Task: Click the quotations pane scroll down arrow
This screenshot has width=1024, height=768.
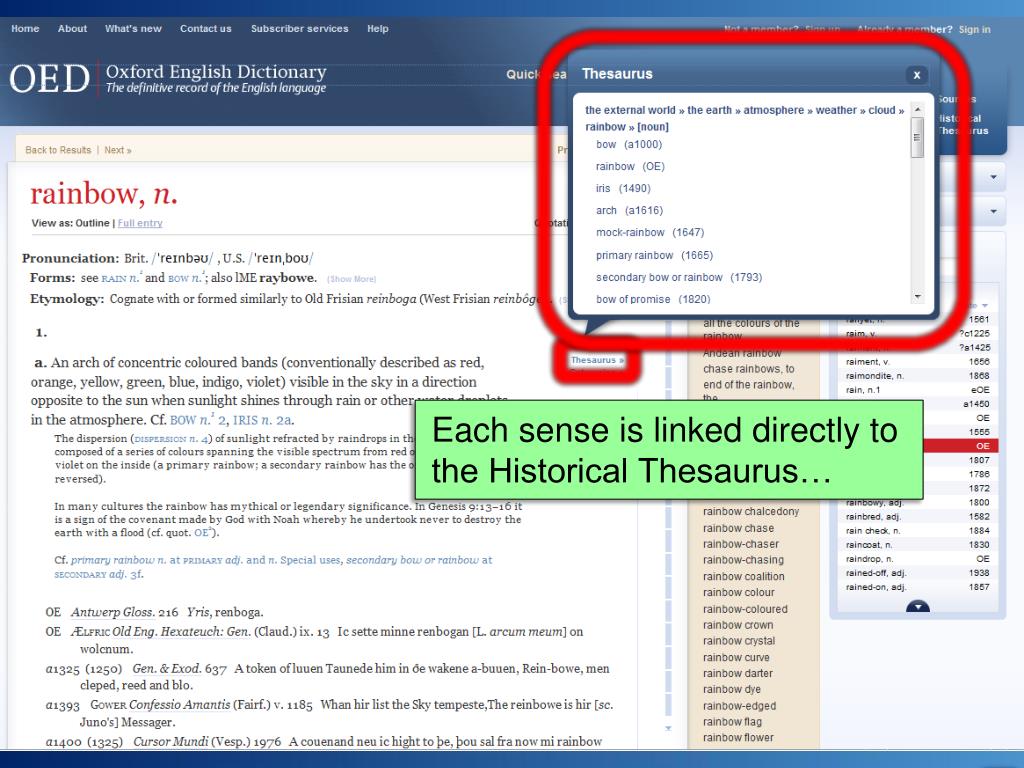Action: point(668,728)
